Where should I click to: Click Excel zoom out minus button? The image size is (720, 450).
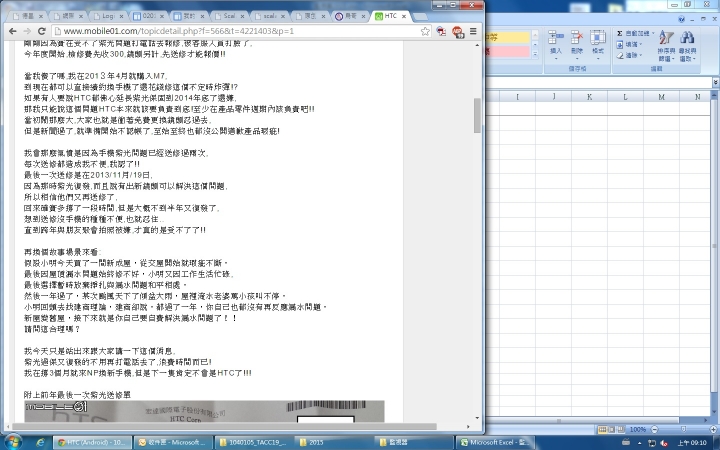click(654, 429)
